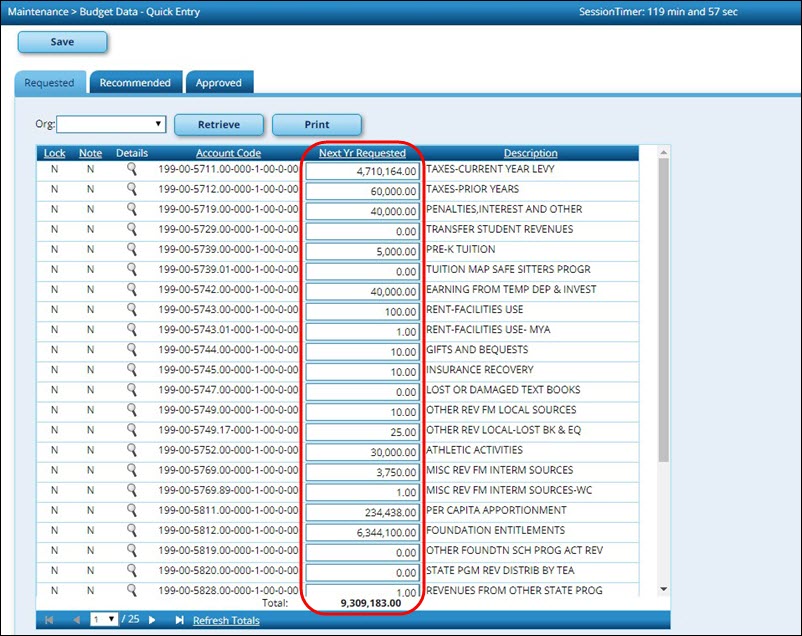
Task: Click the Retrieve button
Action: 219,125
